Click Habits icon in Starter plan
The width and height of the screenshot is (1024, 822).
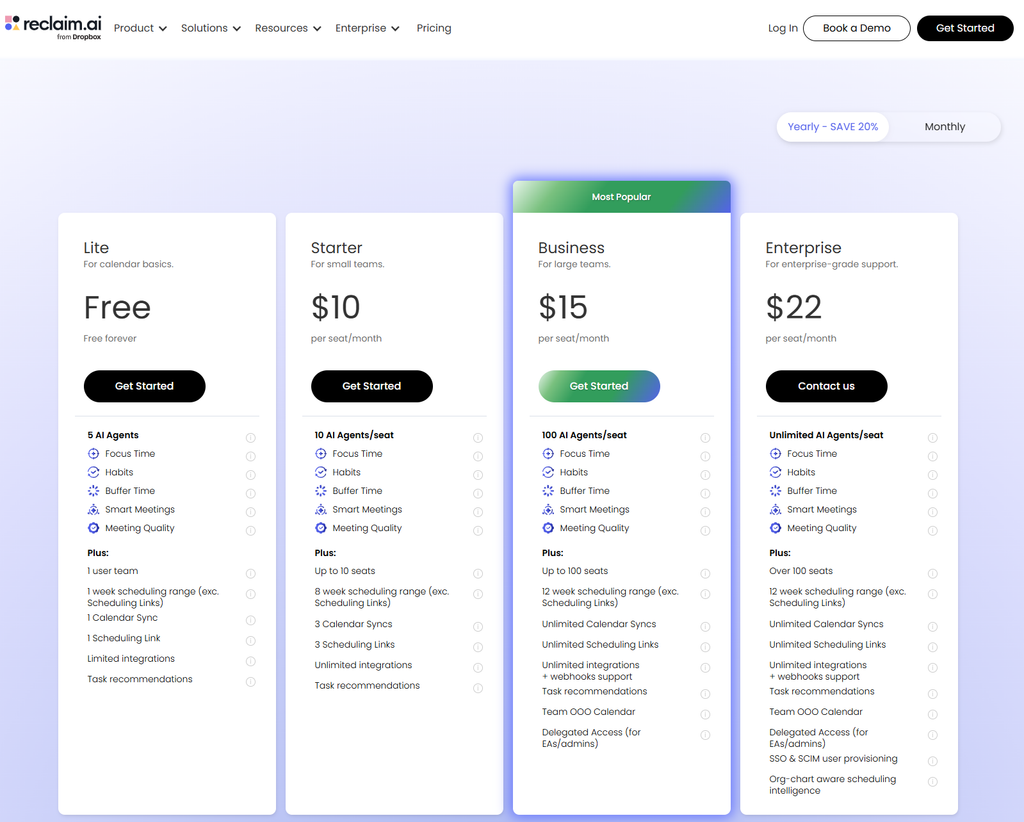[321, 472]
